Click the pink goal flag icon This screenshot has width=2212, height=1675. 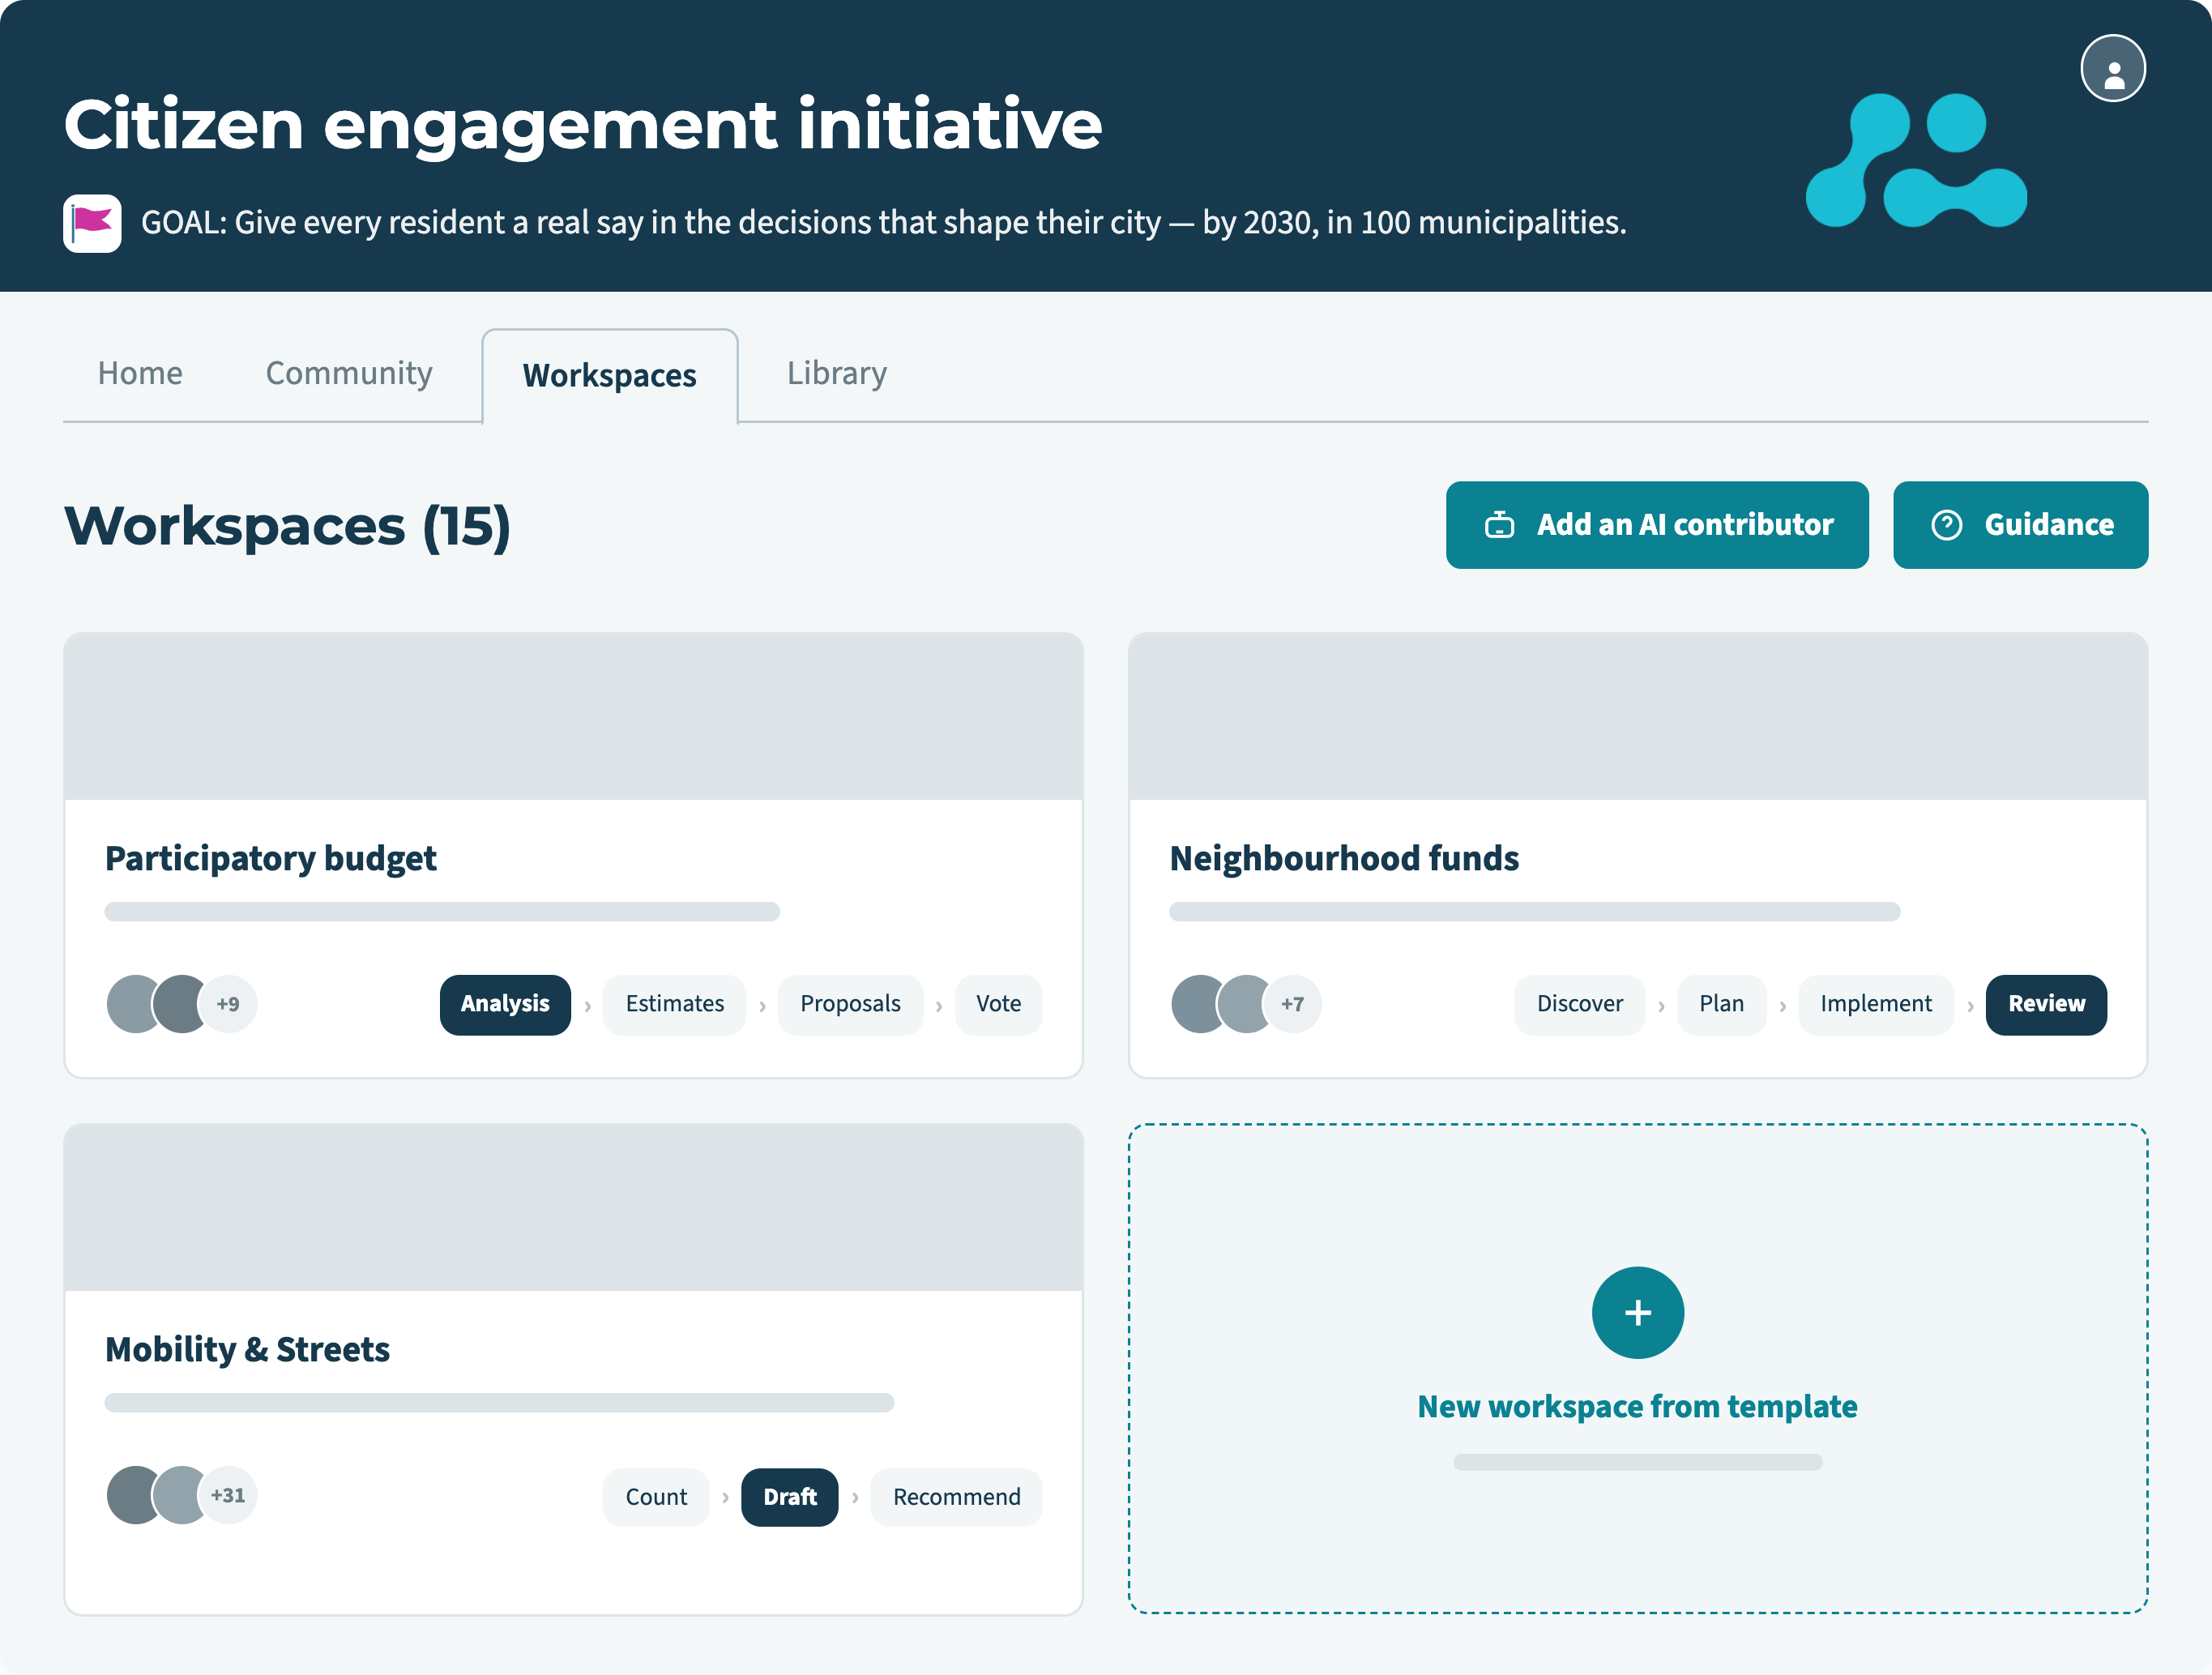92,223
